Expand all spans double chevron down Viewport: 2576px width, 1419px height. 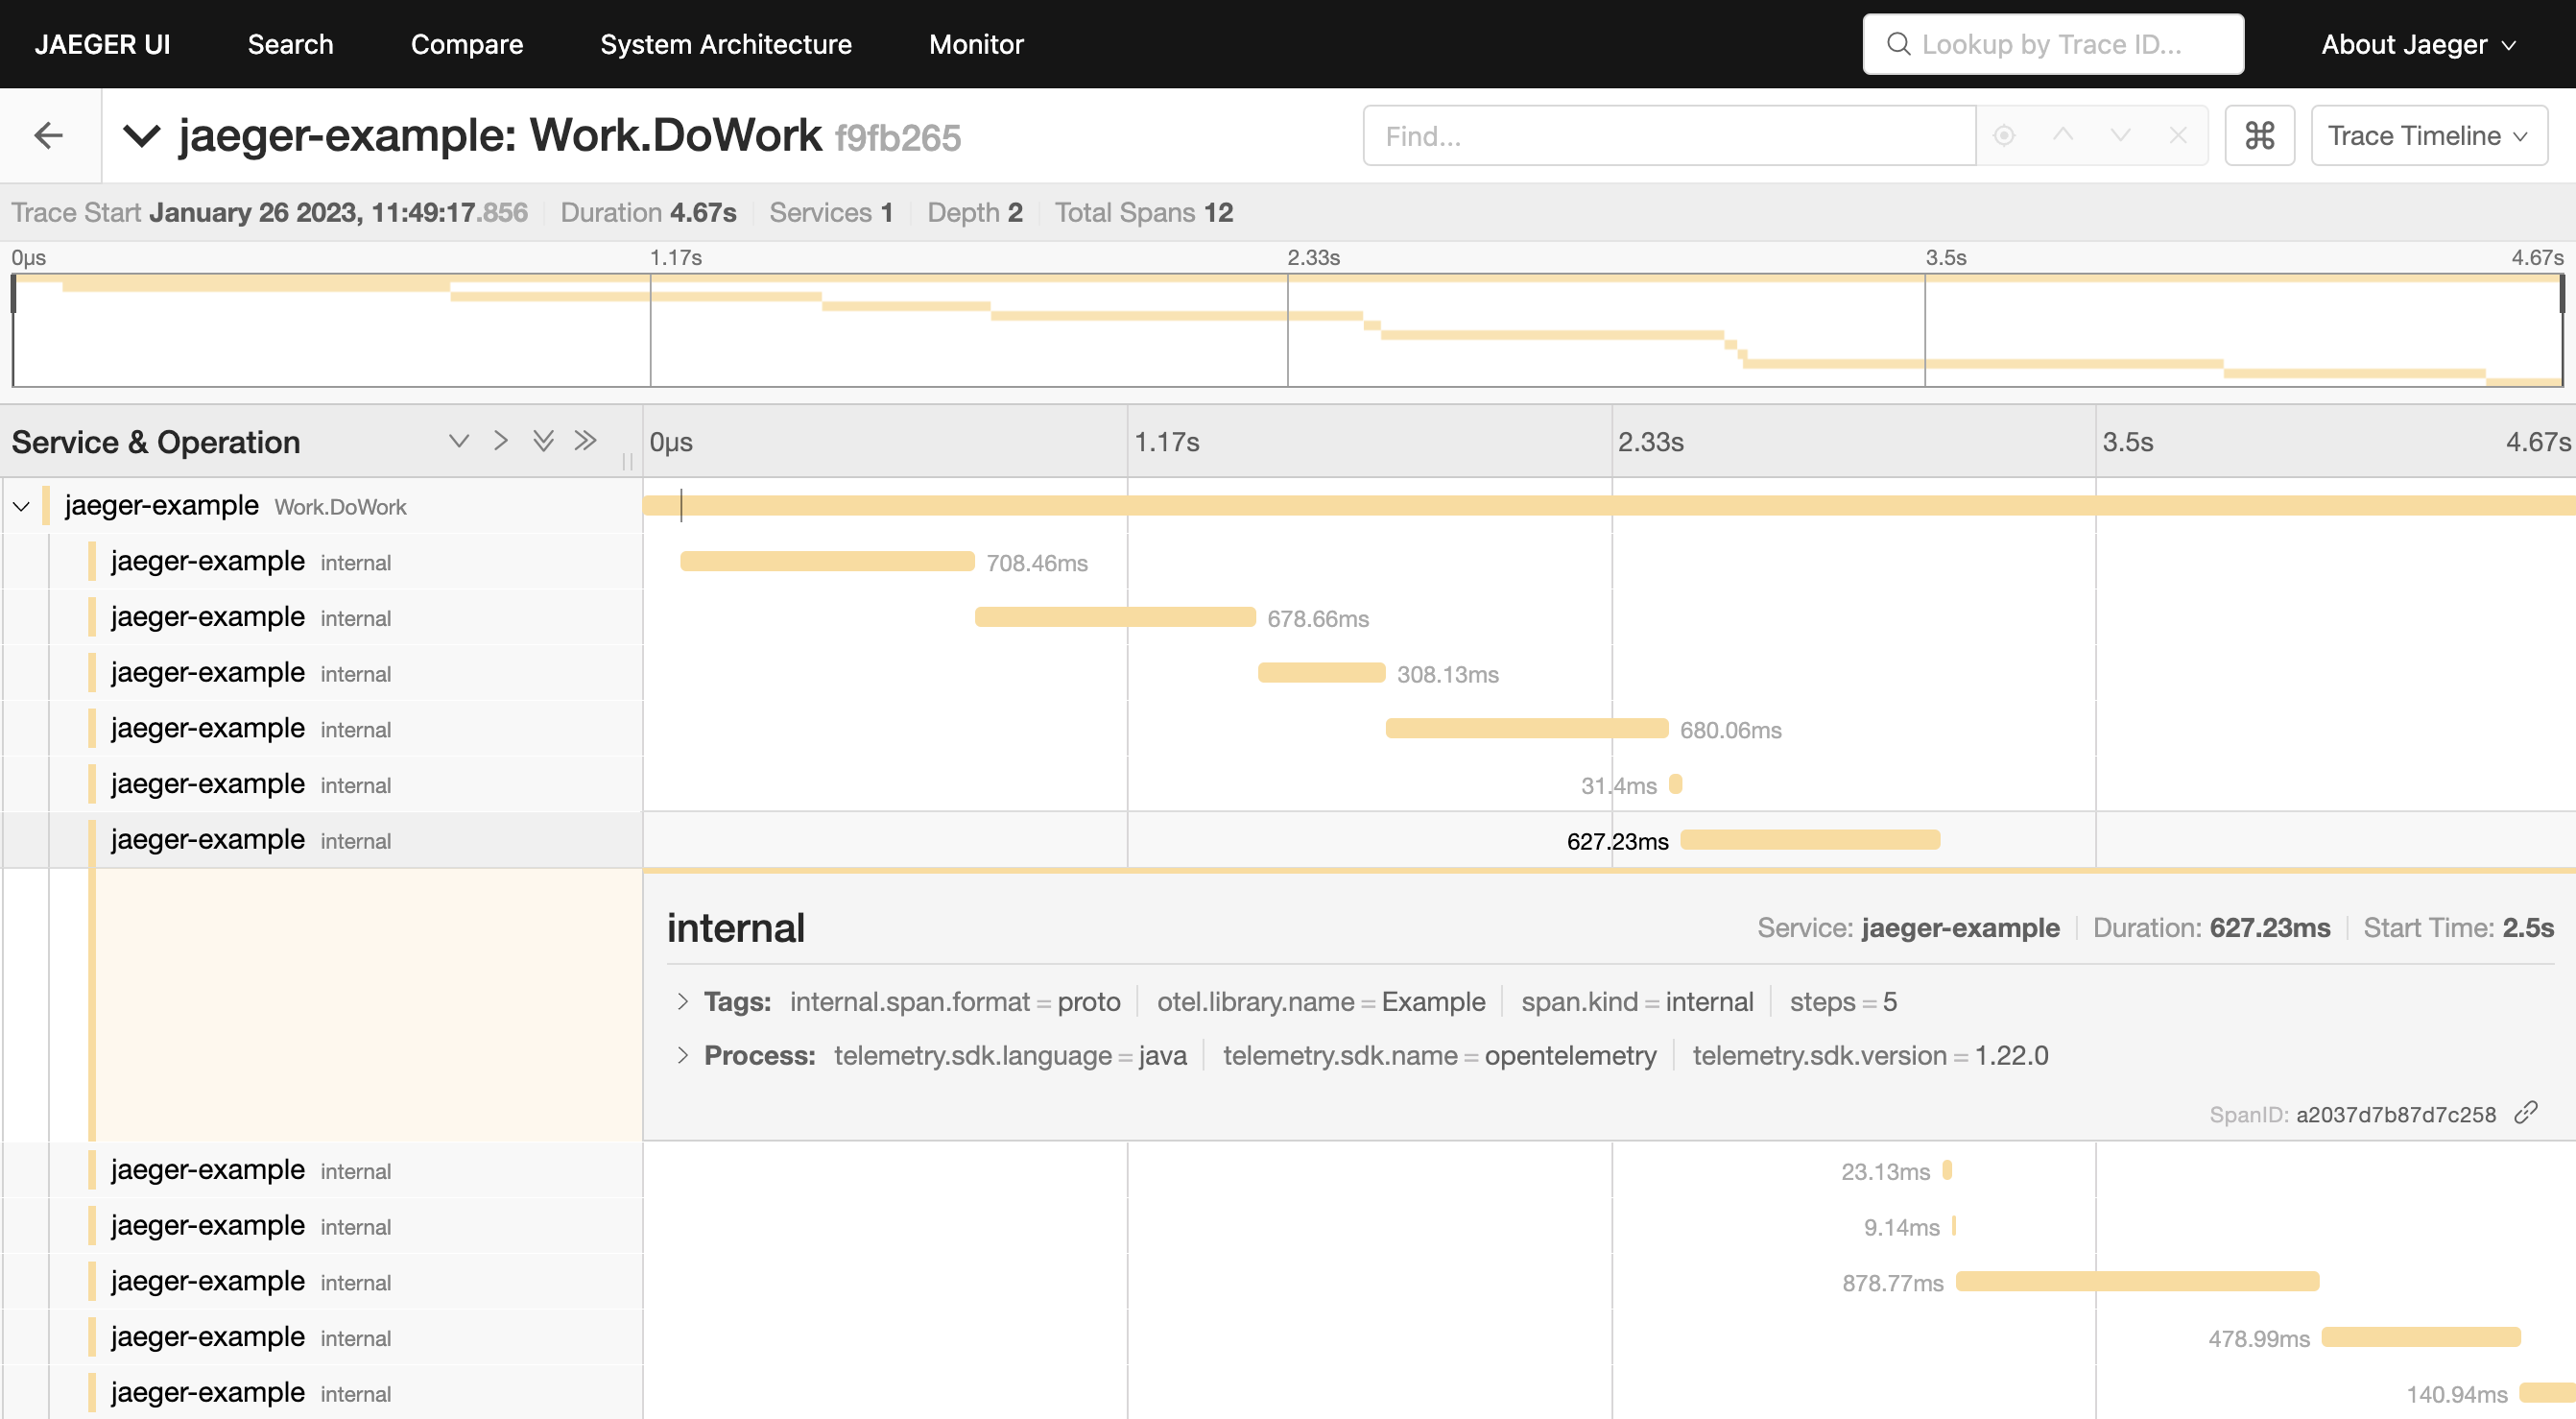click(x=543, y=441)
